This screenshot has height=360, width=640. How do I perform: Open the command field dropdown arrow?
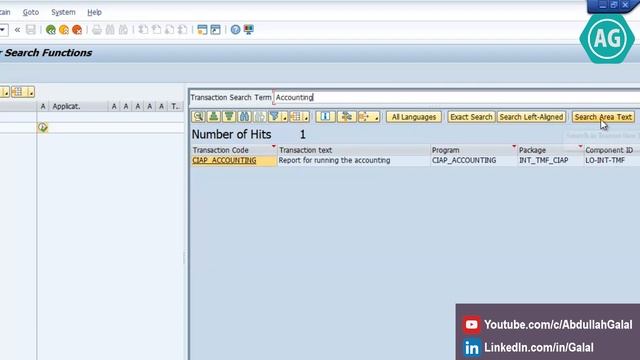pos(3,29)
